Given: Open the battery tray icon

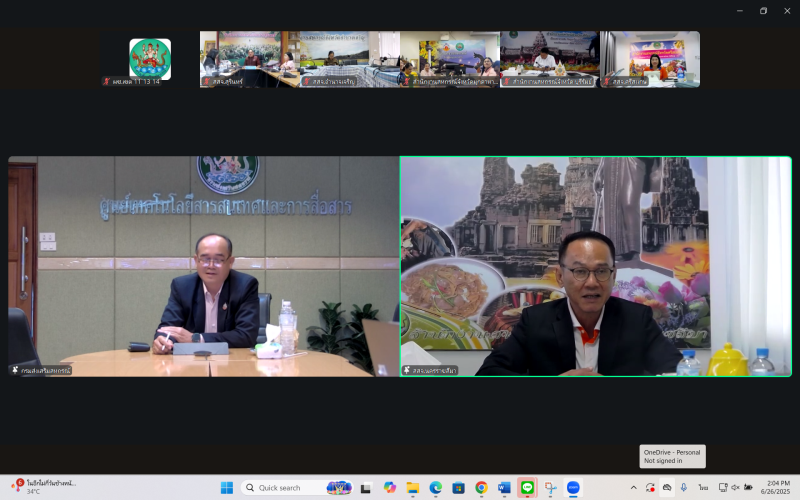Looking at the screenshot, I should (x=748, y=488).
